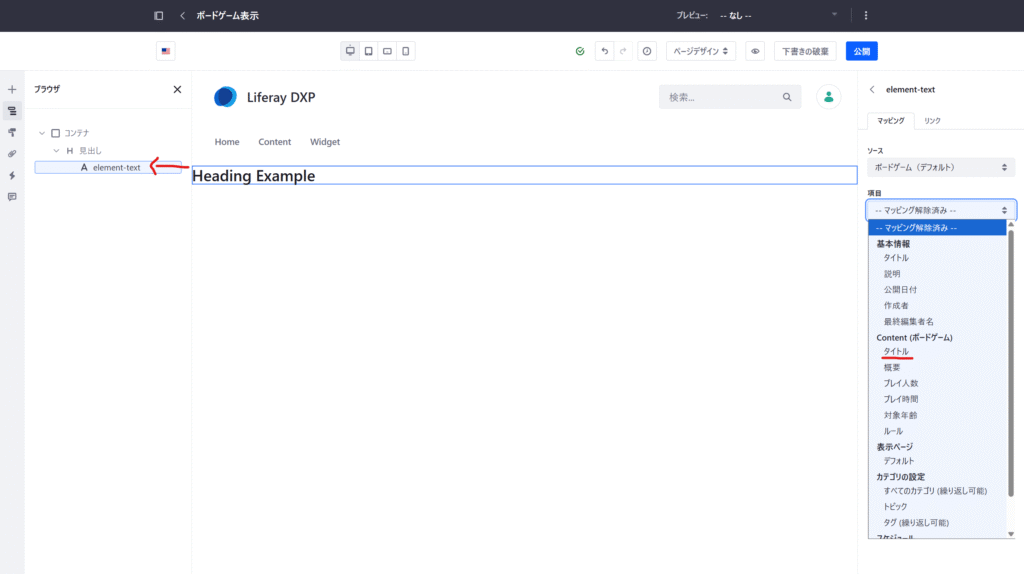Viewport: 1024px width, 574px height.
Task: Collapse the 見出し tree node
Action: click(x=56, y=150)
